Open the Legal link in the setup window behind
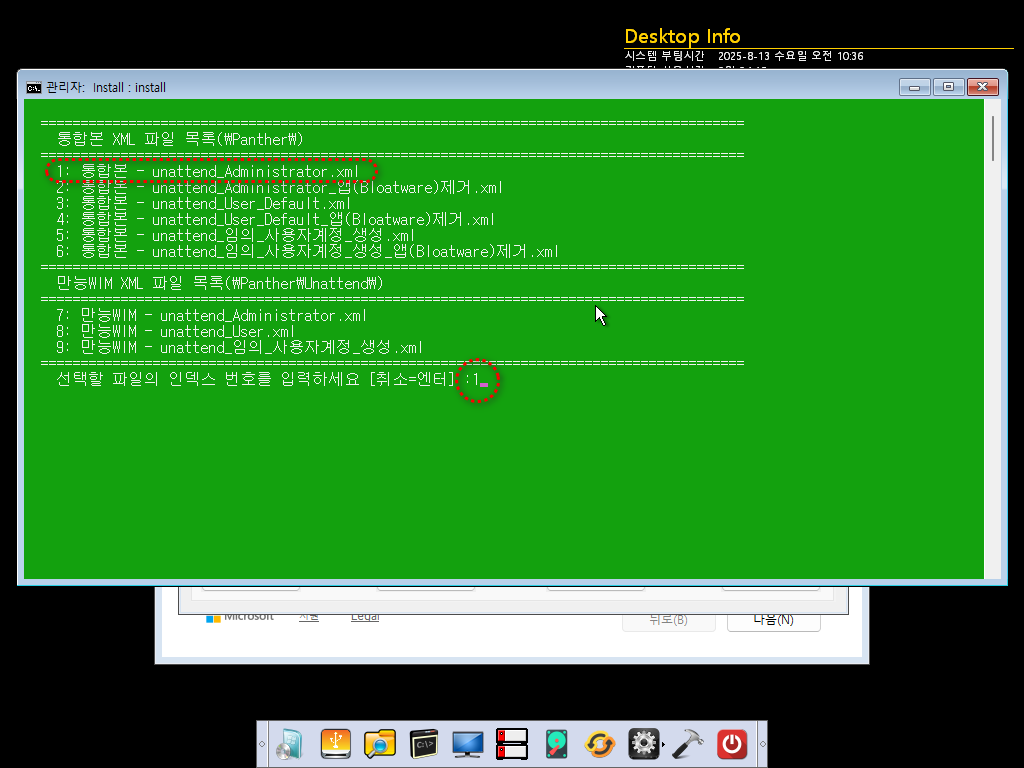 pos(365,616)
